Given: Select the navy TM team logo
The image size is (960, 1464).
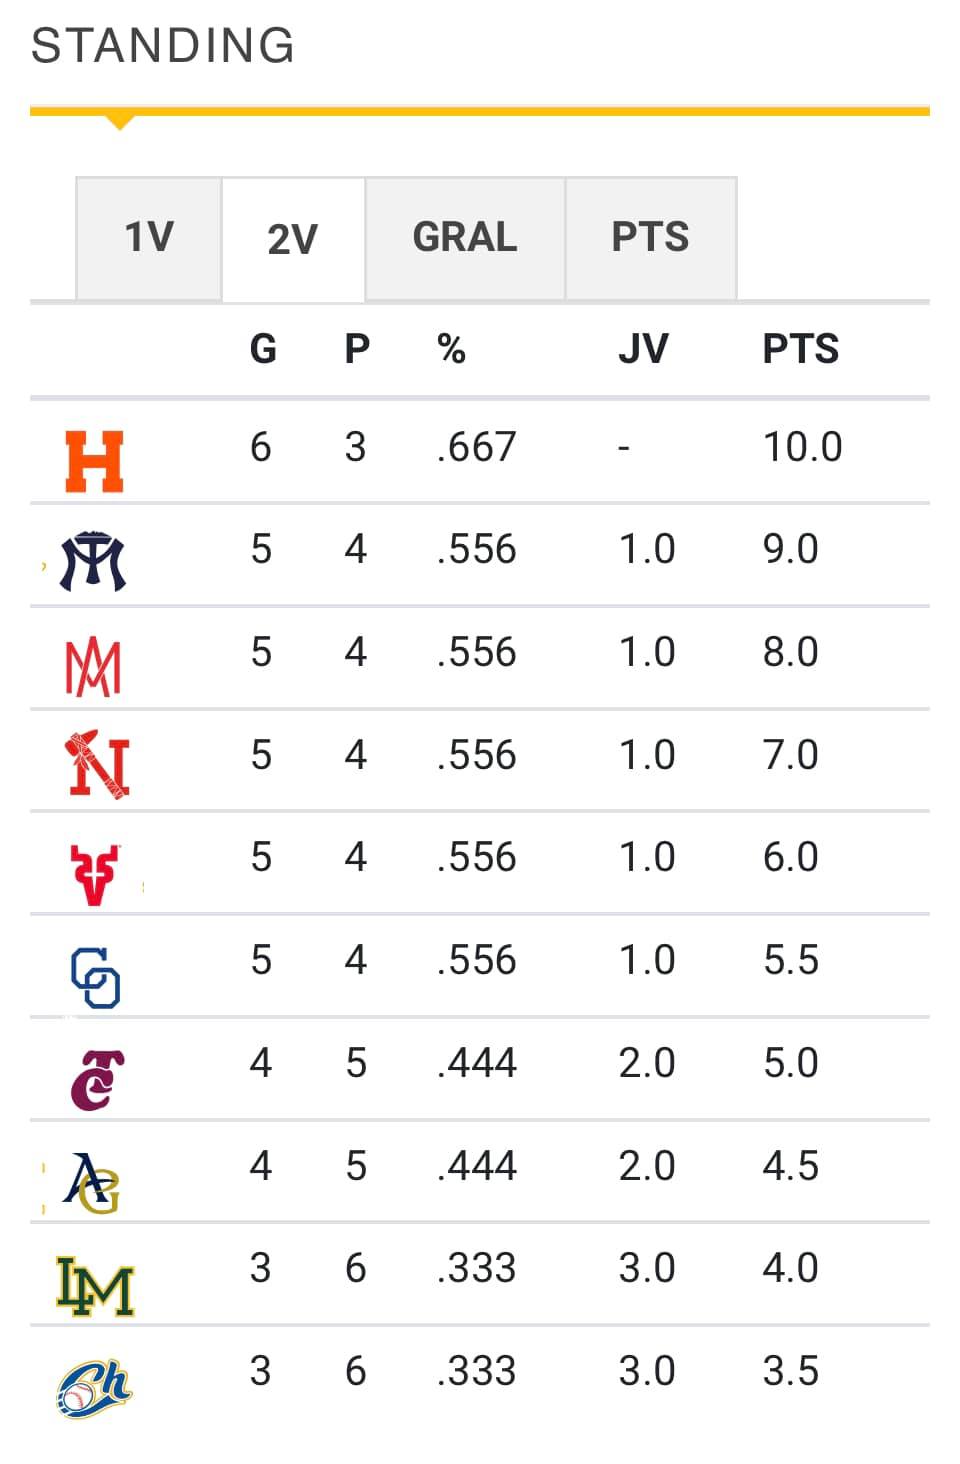Looking at the screenshot, I should click(x=94, y=561).
